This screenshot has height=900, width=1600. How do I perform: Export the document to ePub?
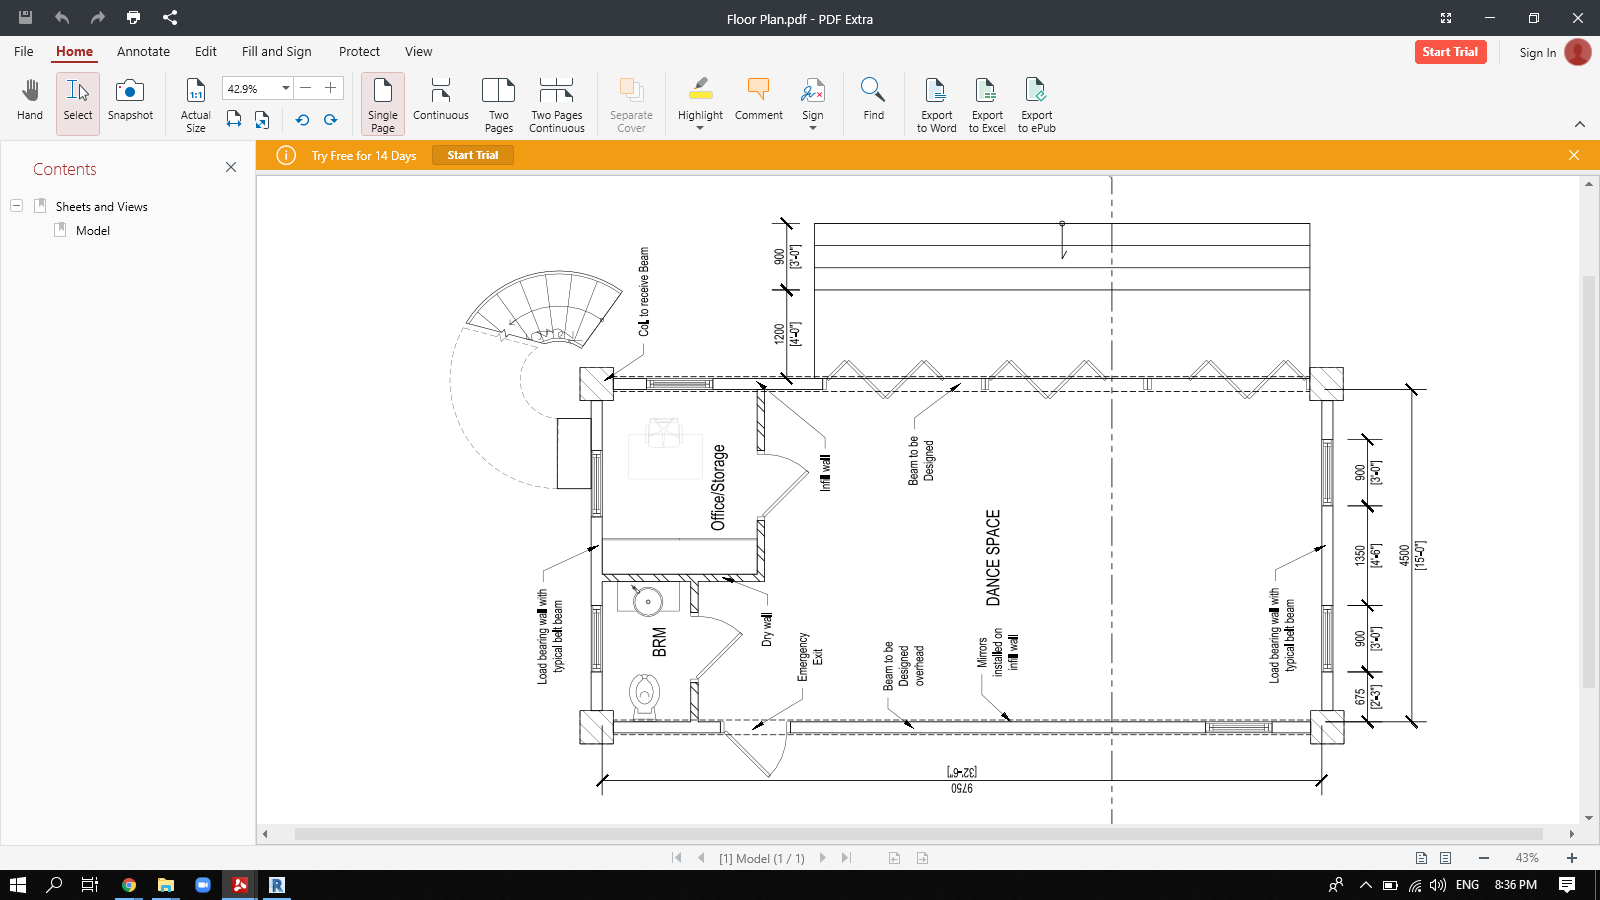[1036, 103]
